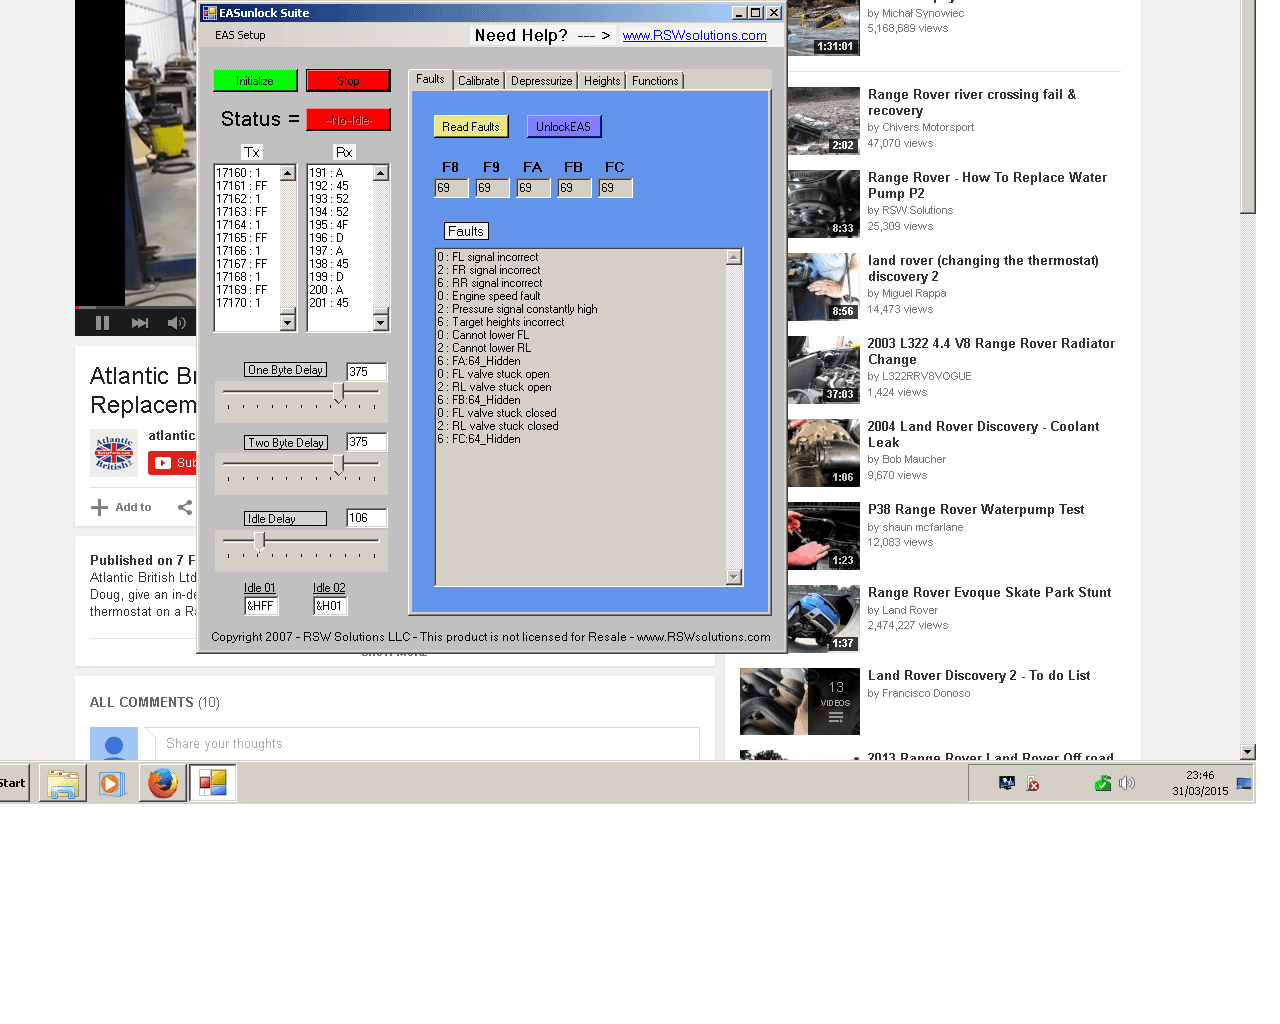
Task: Select 'RL valve stuck closed' fault row
Action: pyautogui.click(x=497, y=426)
